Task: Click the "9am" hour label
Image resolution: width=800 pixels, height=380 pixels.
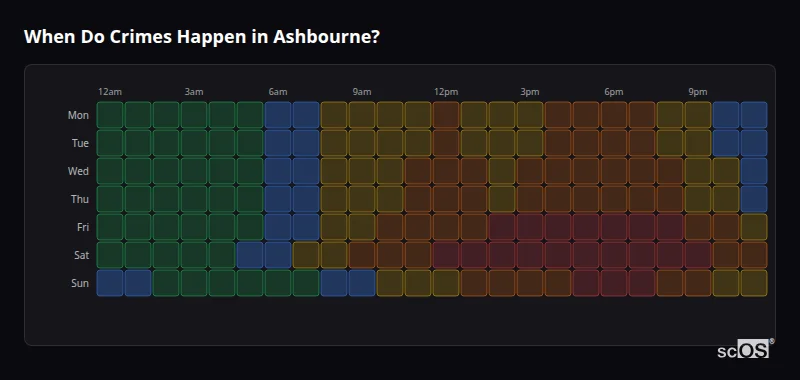Action: (362, 92)
